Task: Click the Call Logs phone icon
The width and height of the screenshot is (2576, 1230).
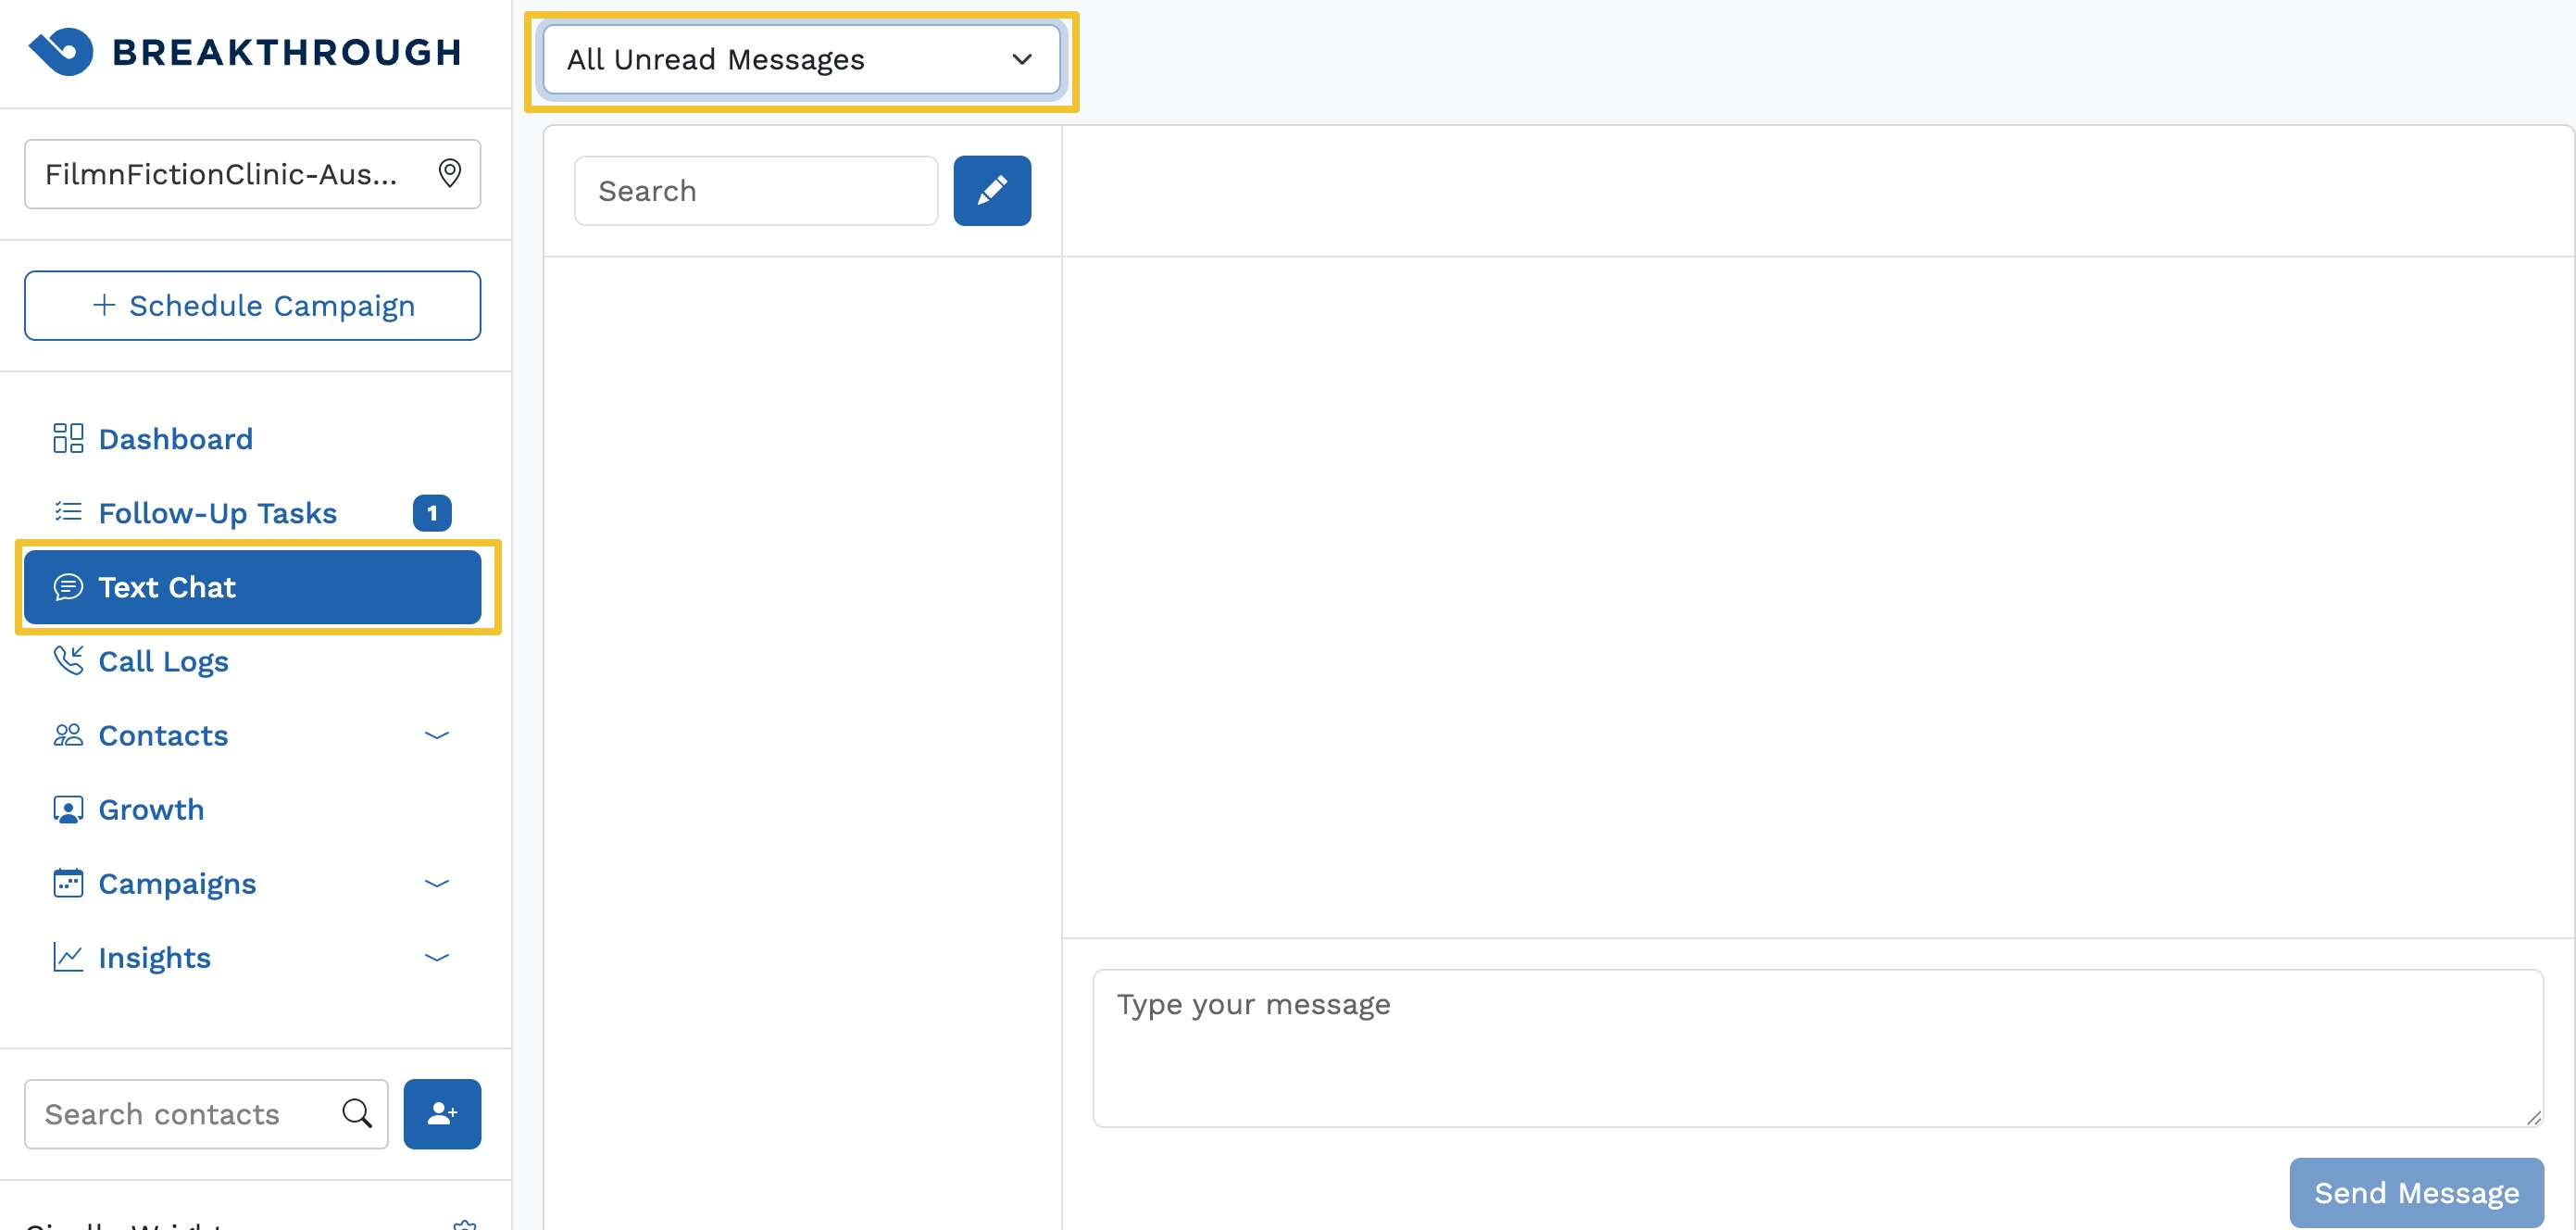Action: click(x=68, y=661)
